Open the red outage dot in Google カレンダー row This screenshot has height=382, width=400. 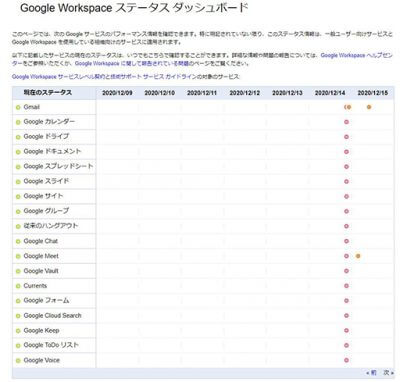pos(346,122)
